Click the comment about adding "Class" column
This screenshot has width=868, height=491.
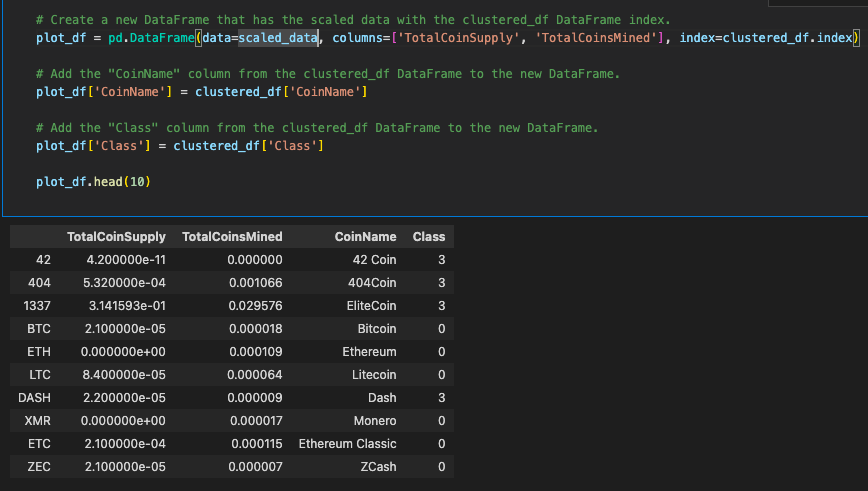pyautogui.click(x=317, y=128)
